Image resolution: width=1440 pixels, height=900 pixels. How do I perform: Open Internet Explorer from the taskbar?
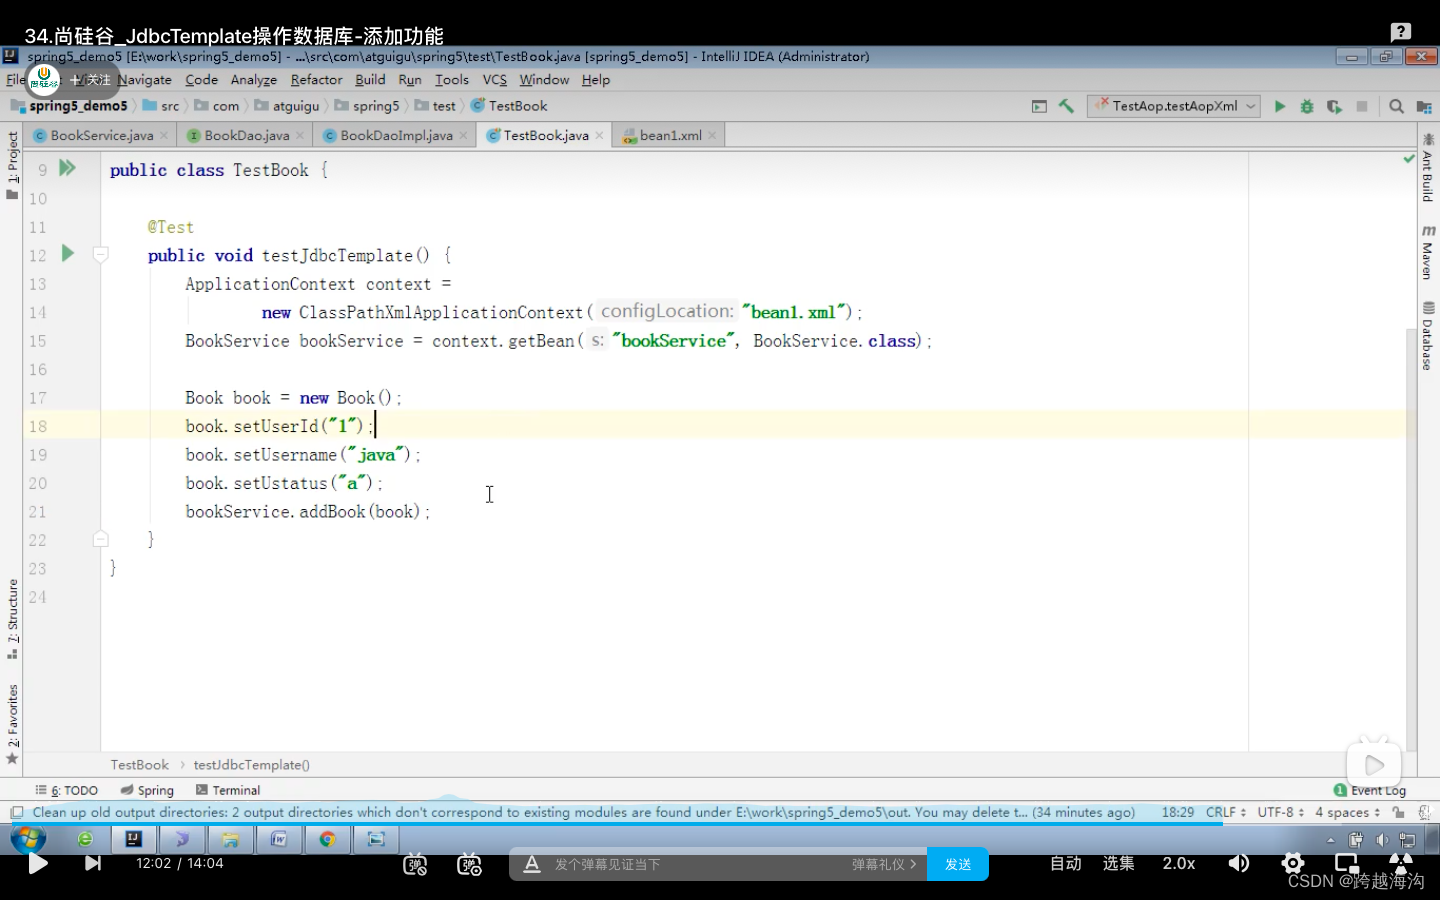(x=85, y=839)
